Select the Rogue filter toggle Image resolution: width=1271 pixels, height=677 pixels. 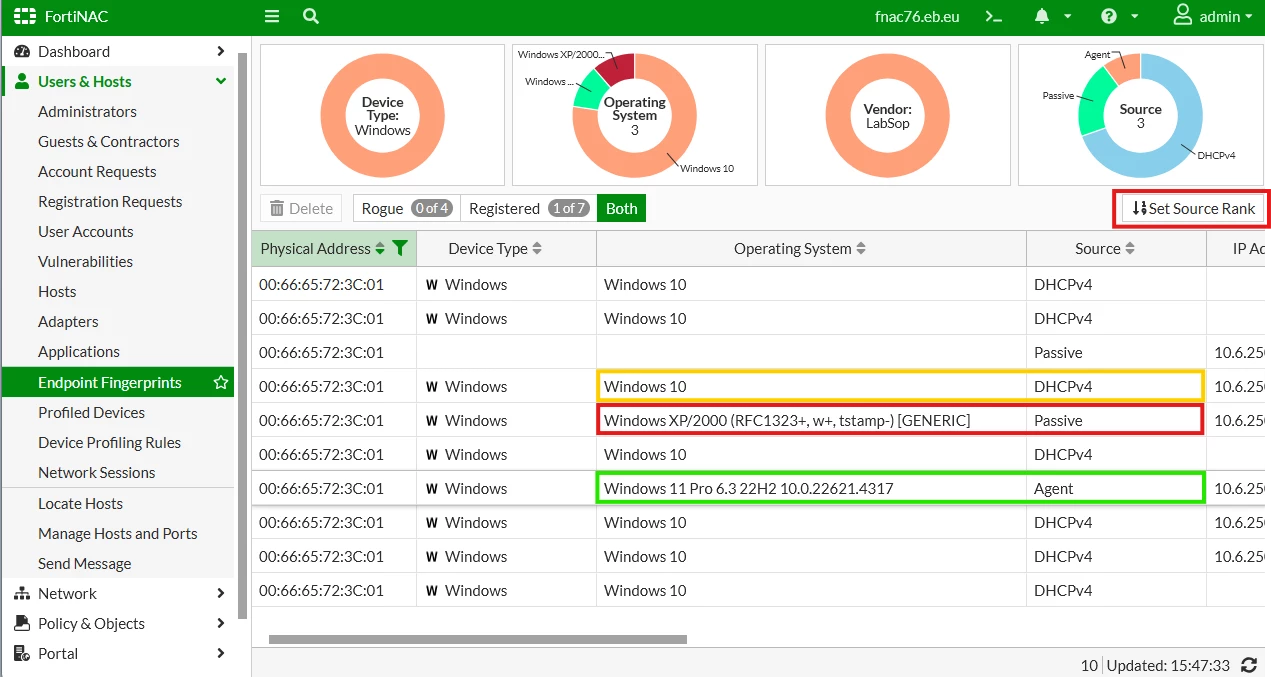pos(406,208)
